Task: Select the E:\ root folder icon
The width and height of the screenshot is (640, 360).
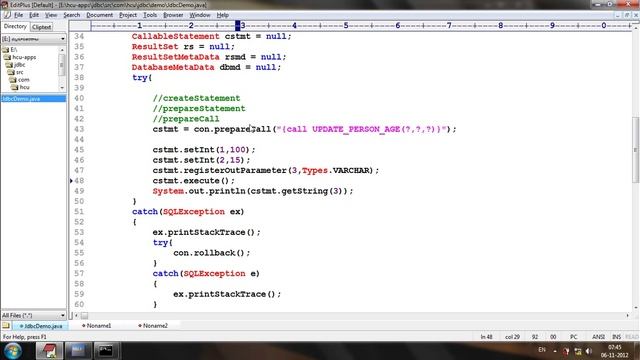Action: point(6,50)
